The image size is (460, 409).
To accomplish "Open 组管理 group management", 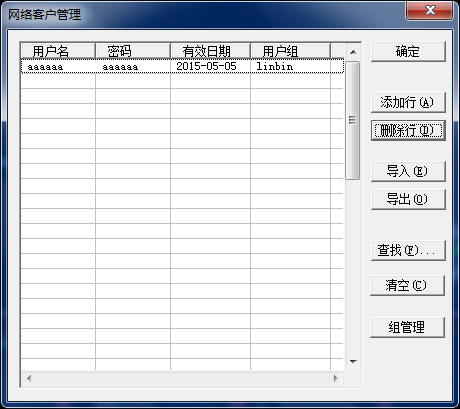I will (x=407, y=327).
